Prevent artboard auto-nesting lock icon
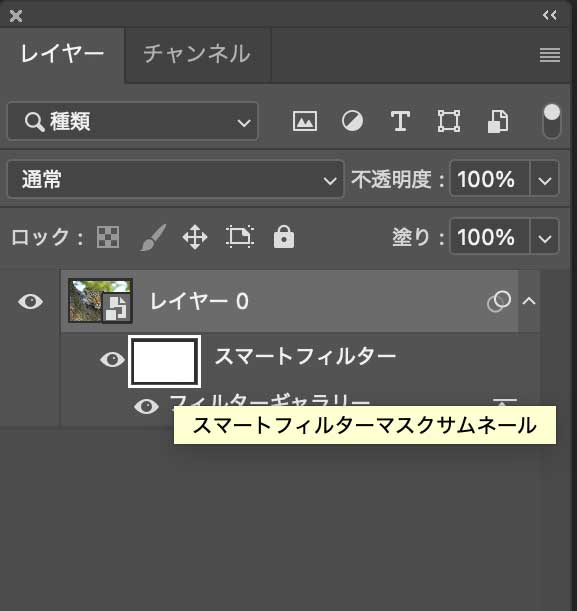577x611 pixels. 240,237
